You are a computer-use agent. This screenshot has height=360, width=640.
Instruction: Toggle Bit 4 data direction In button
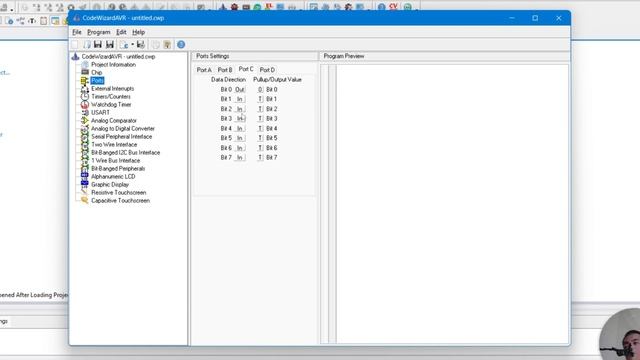click(x=240, y=128)
